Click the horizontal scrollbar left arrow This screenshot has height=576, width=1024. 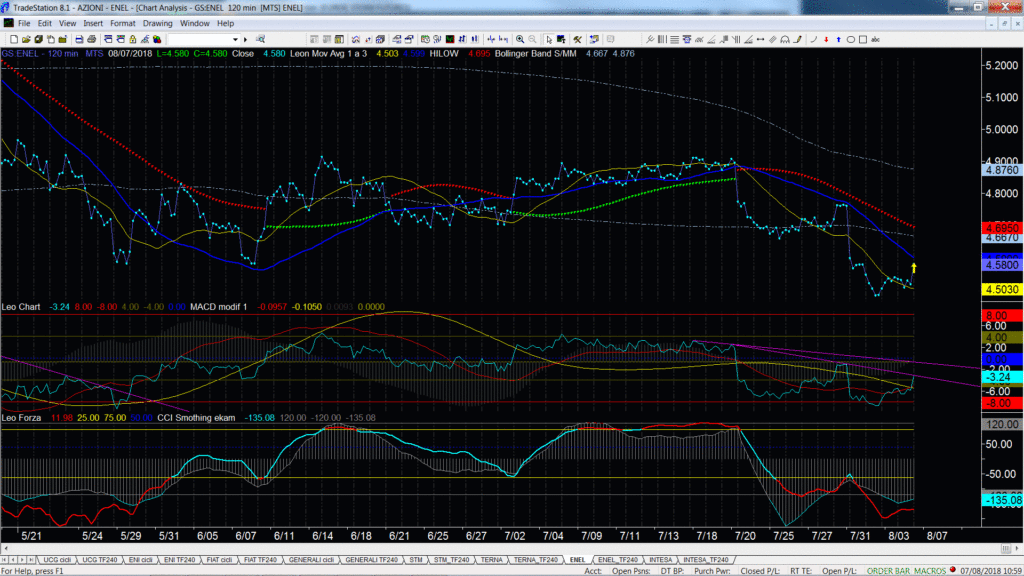[x=5, y=549]
